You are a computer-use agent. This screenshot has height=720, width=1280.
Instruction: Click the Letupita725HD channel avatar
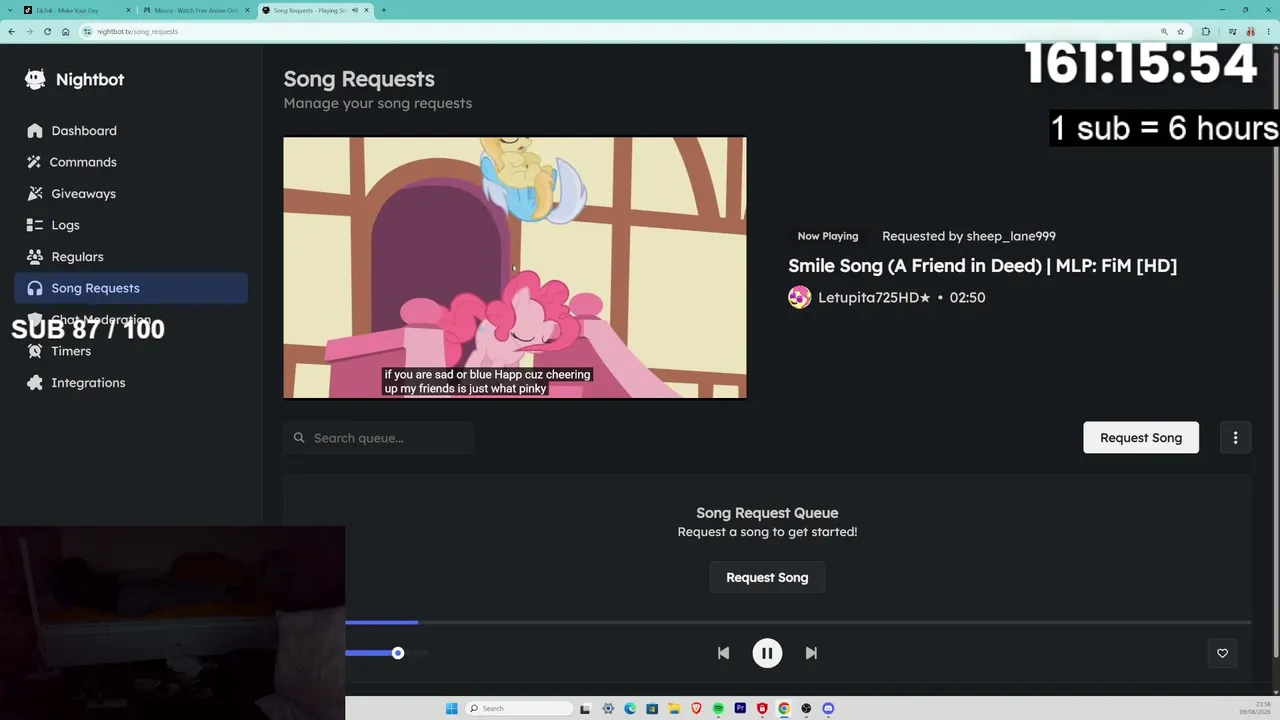(799, 297)
